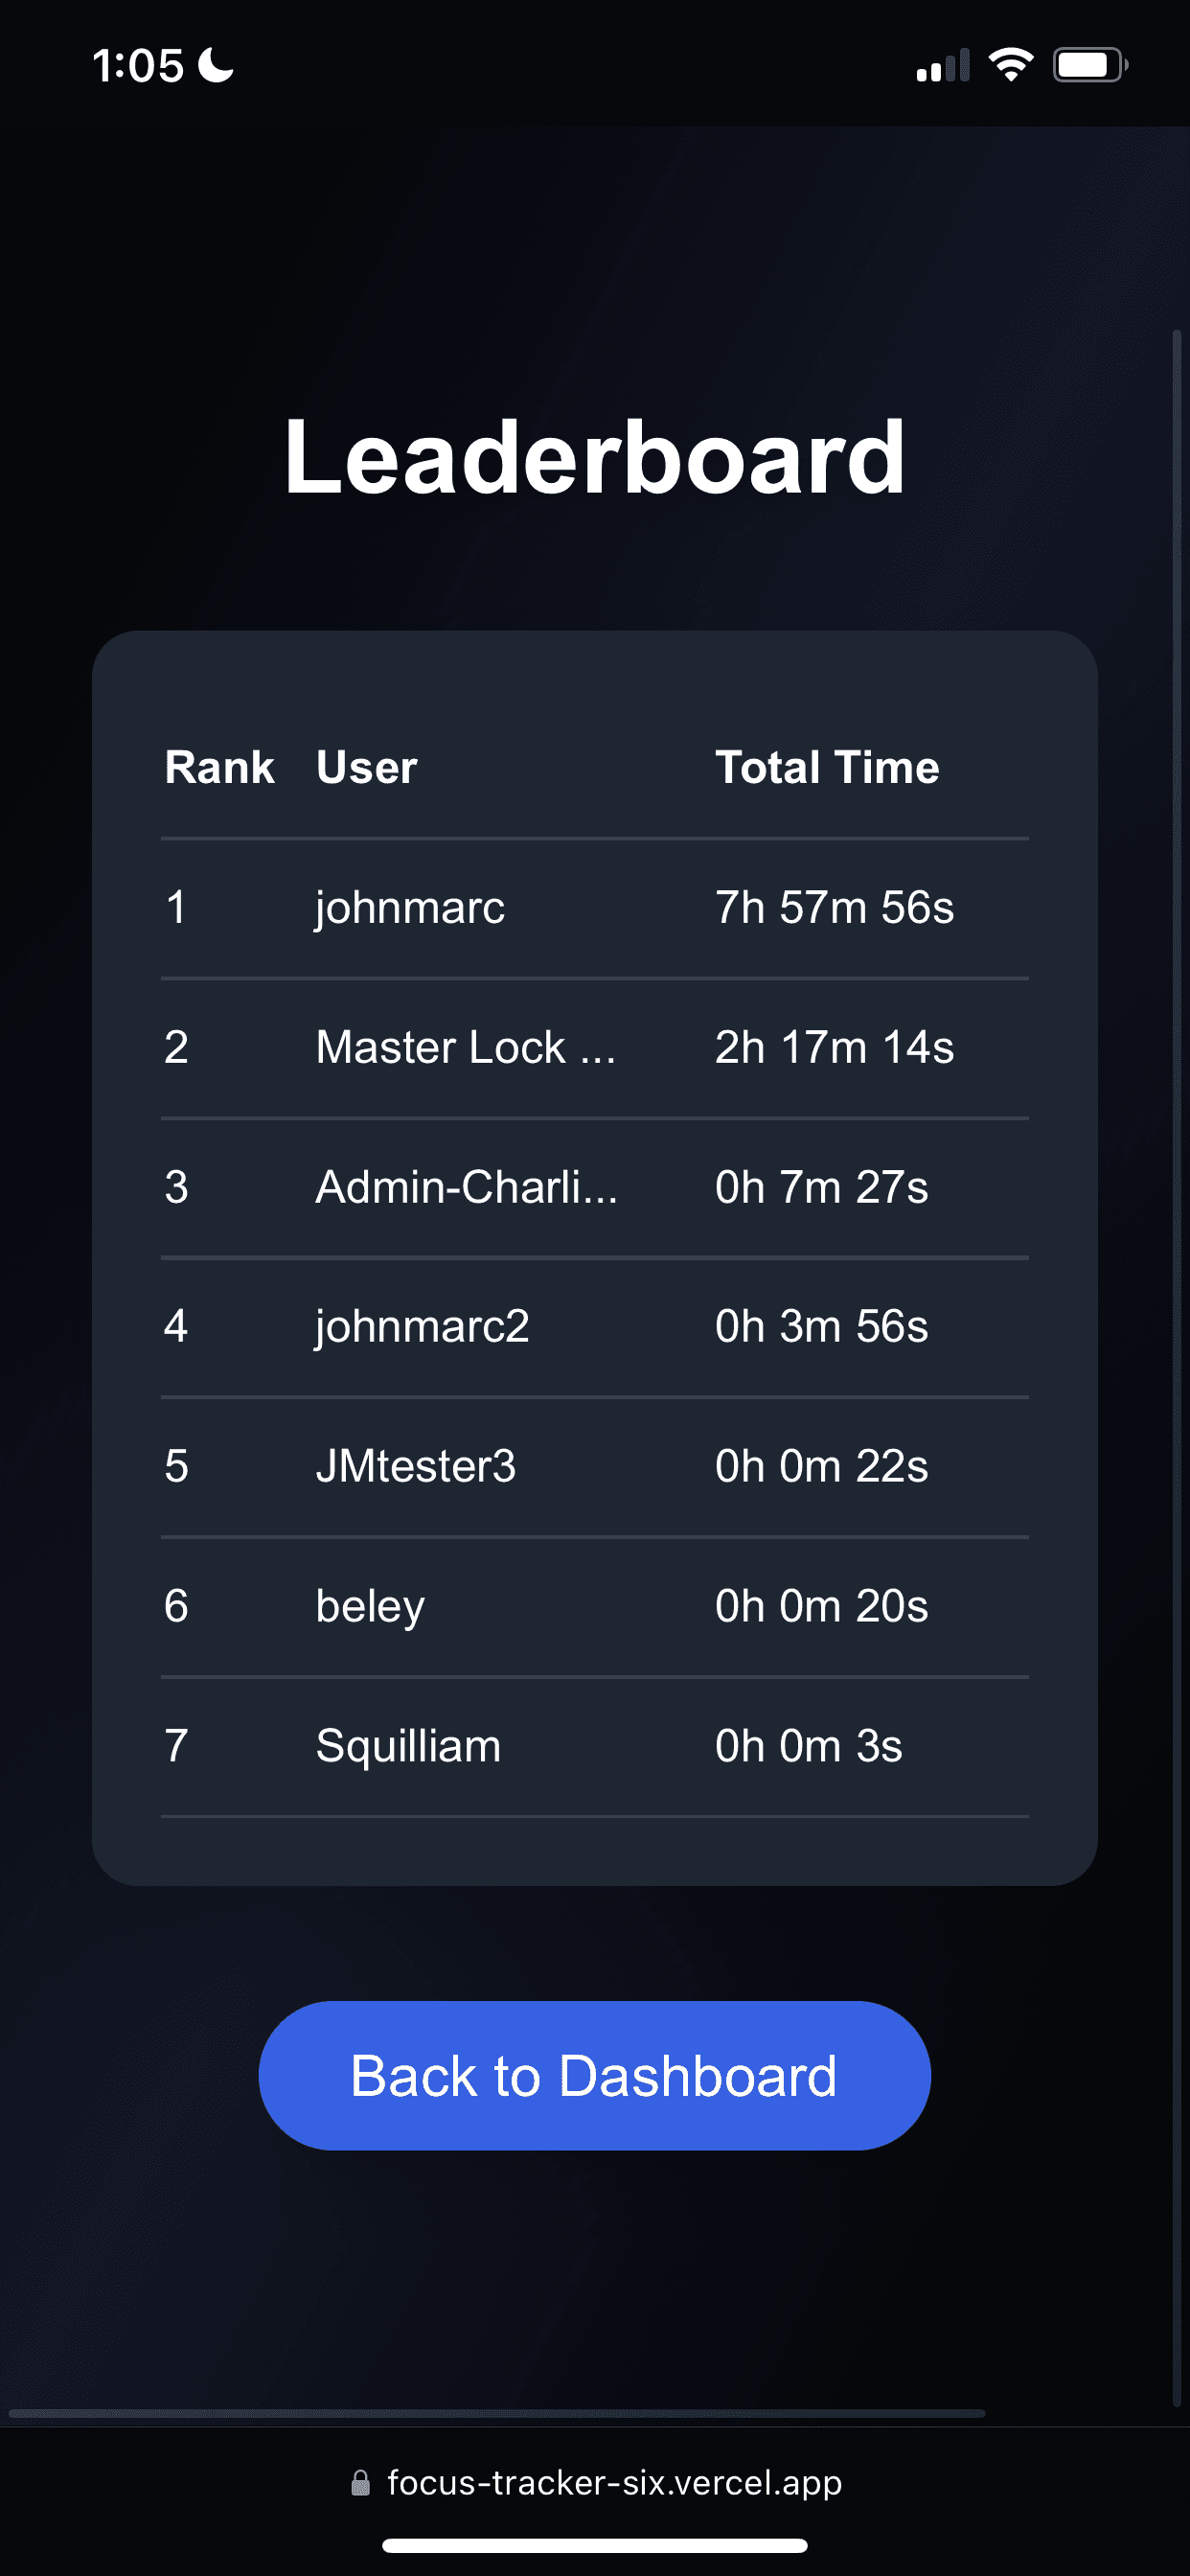This screenshot has height=2576, width=1190.
Task: Tap the lock icon beside the URL
Action: [360, 2483]
